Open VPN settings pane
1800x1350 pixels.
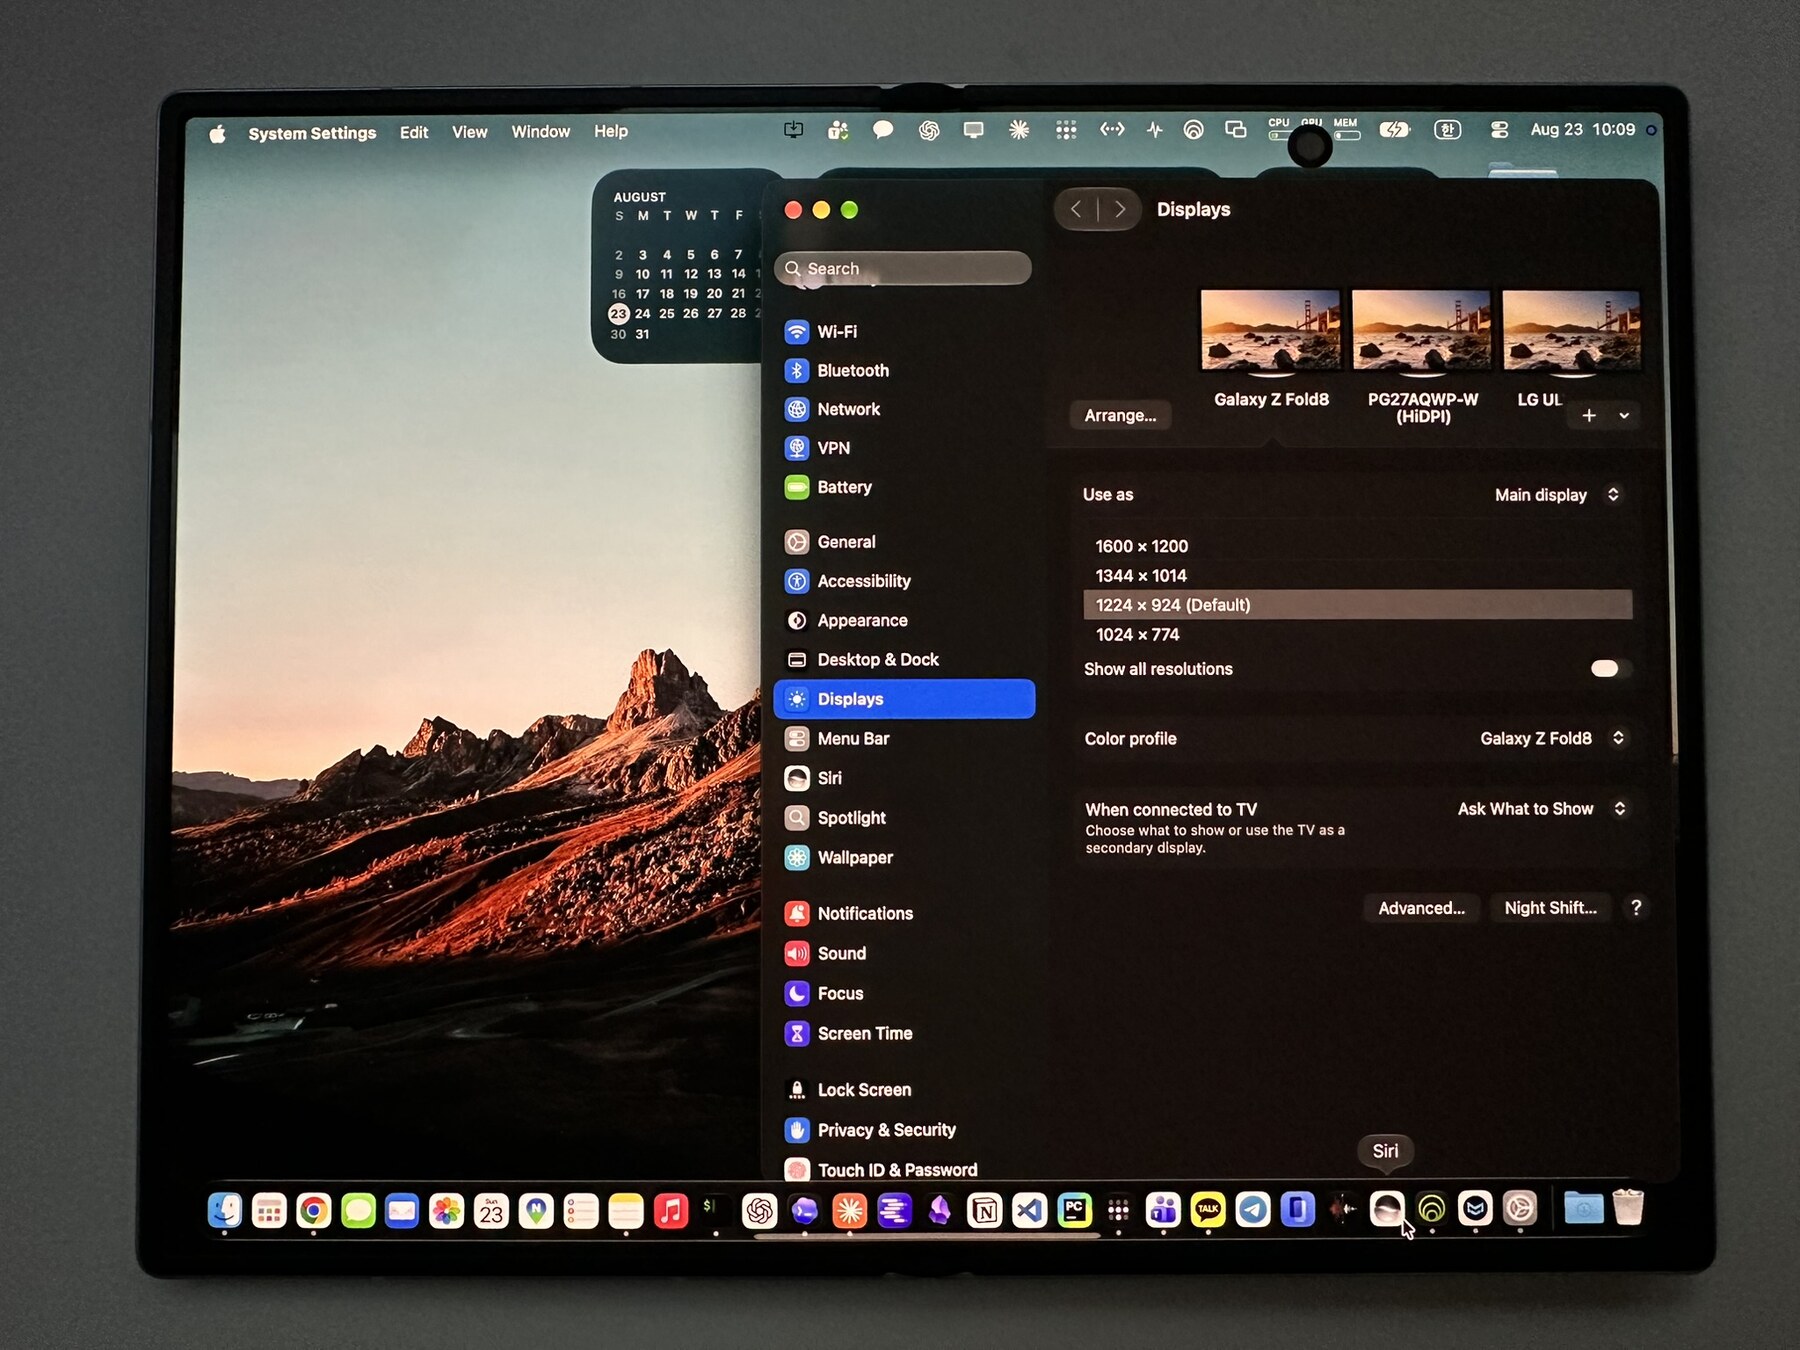click(904, 449)
